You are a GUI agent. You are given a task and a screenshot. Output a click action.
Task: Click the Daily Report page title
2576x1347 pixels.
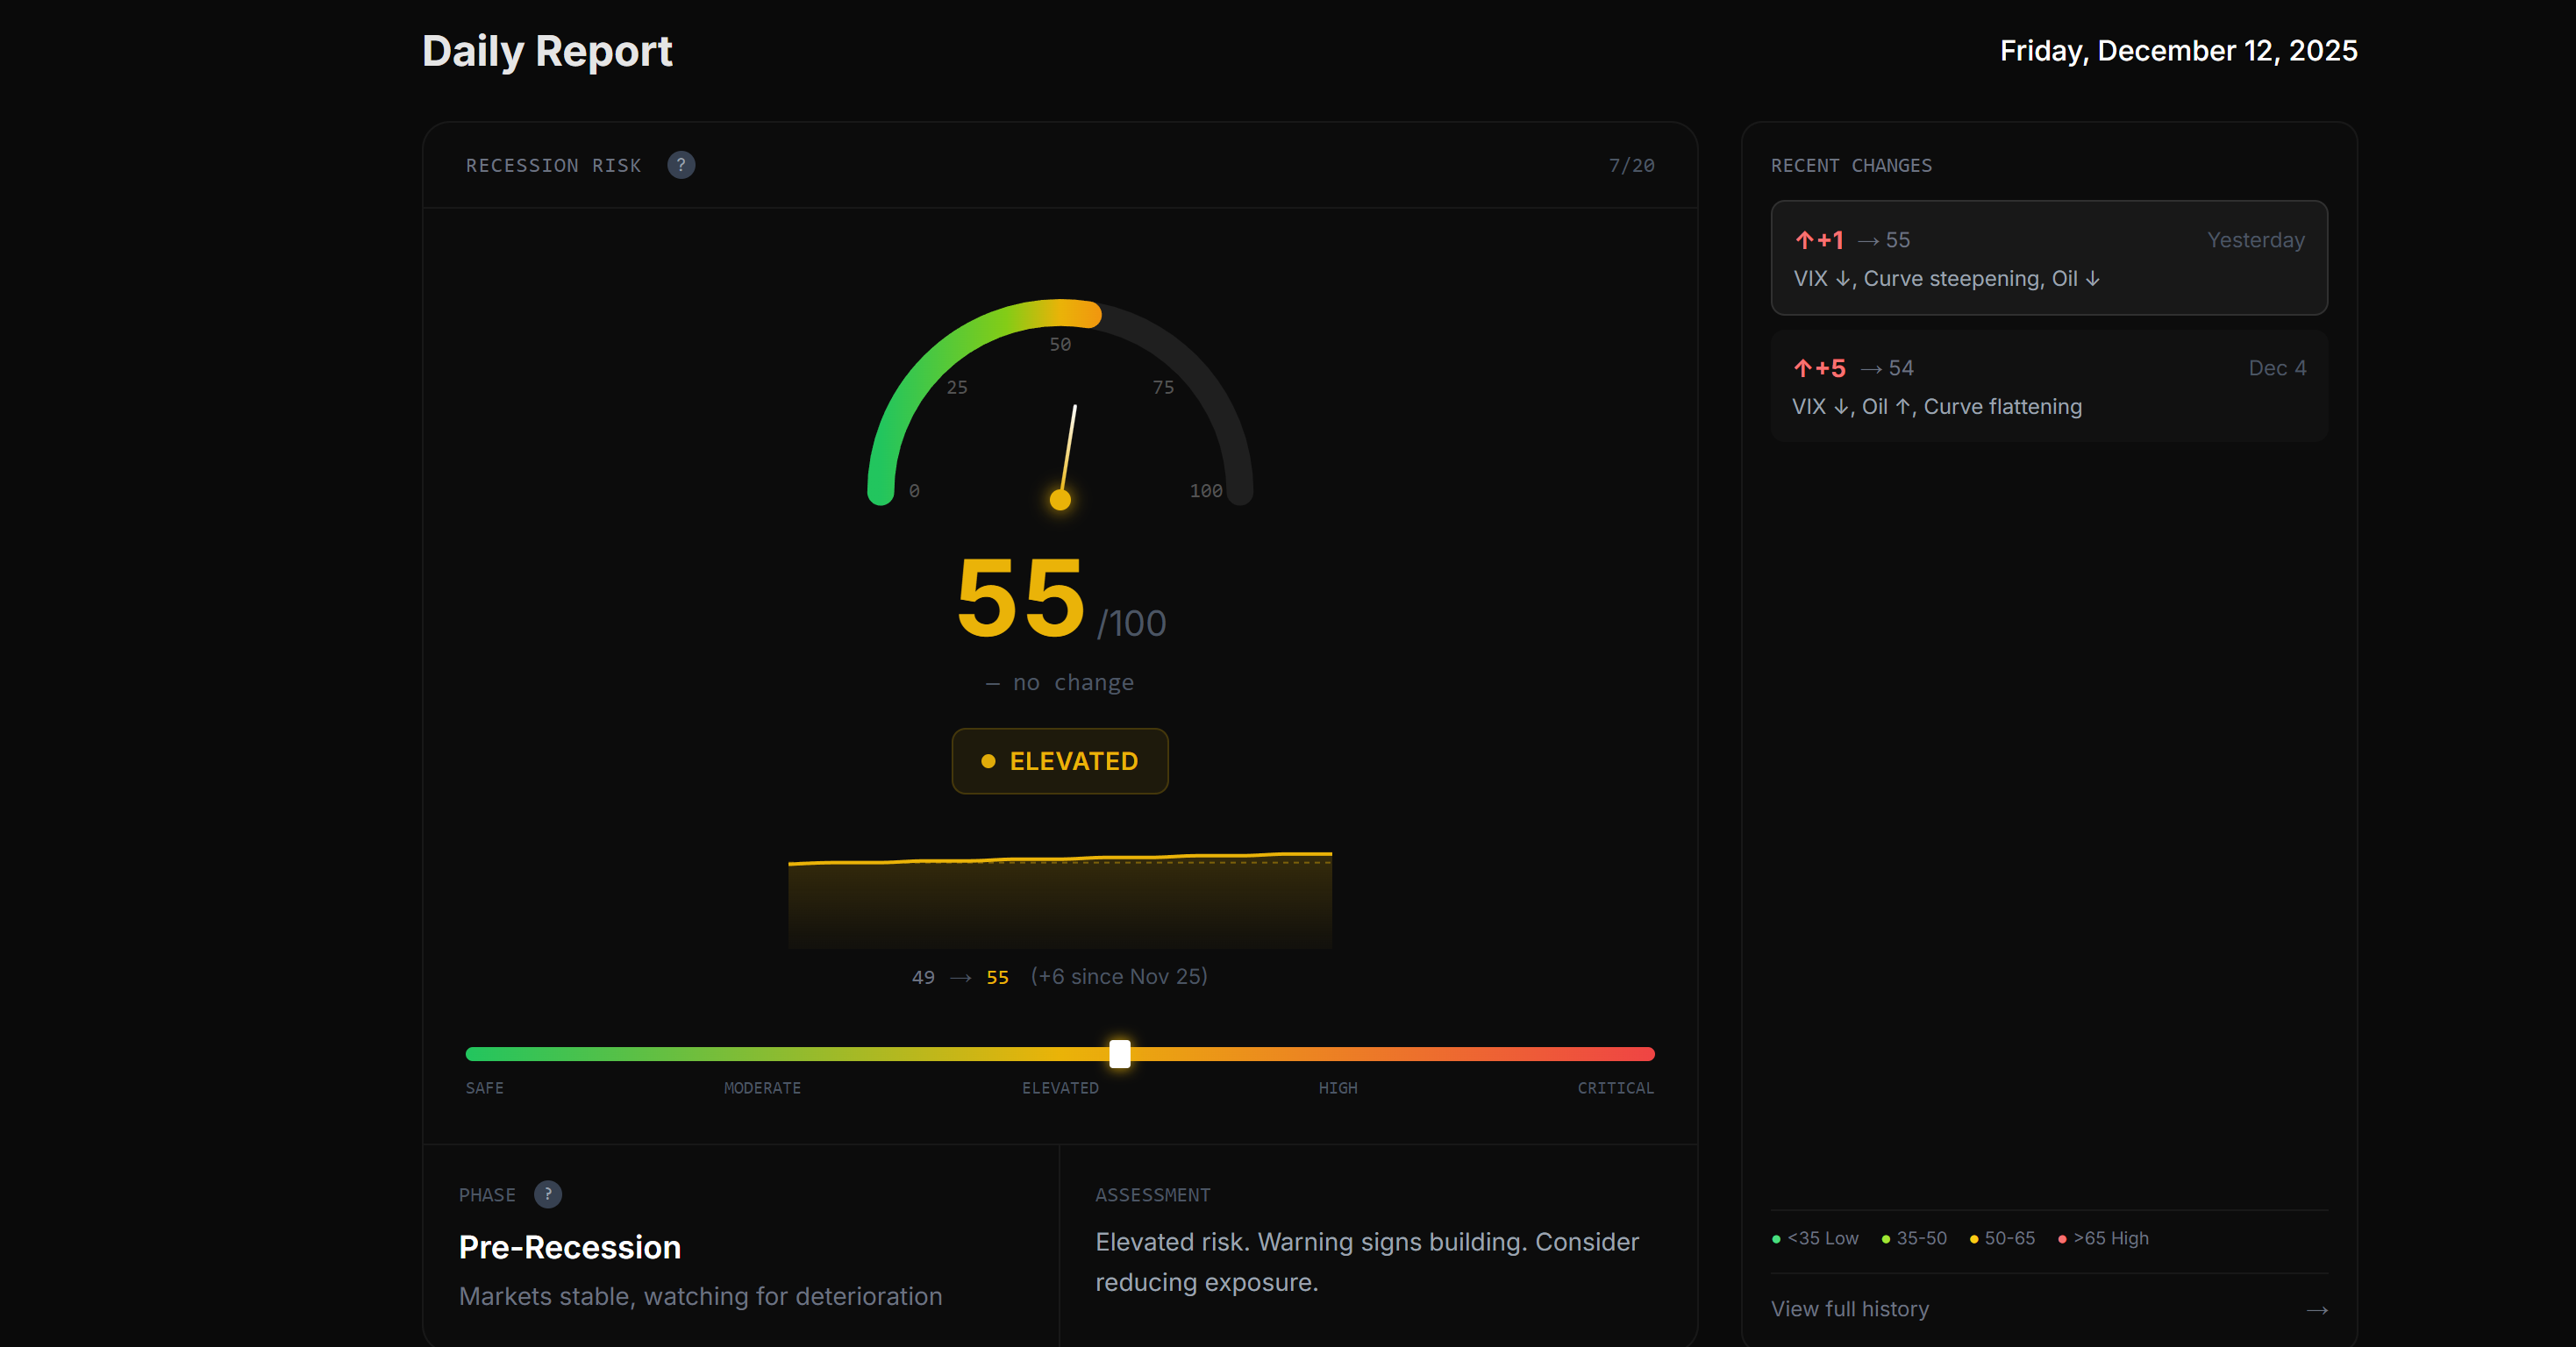coord(547,51)
